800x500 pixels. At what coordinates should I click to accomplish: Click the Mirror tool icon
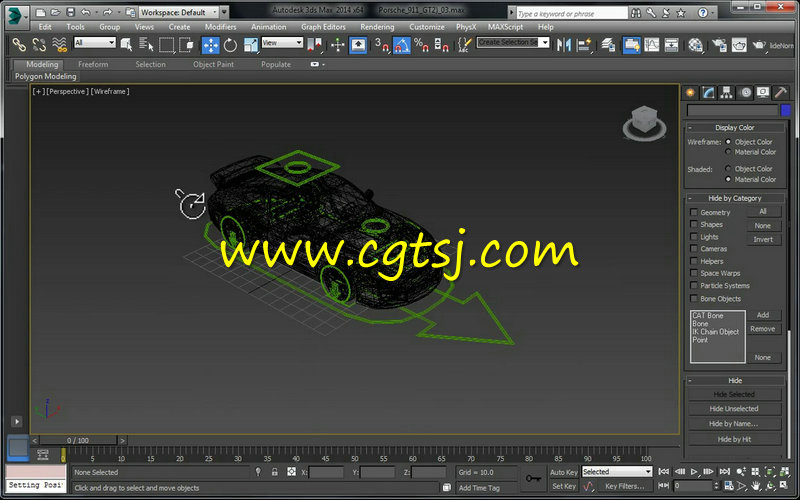pyautogui.click(x=564, y=45)
